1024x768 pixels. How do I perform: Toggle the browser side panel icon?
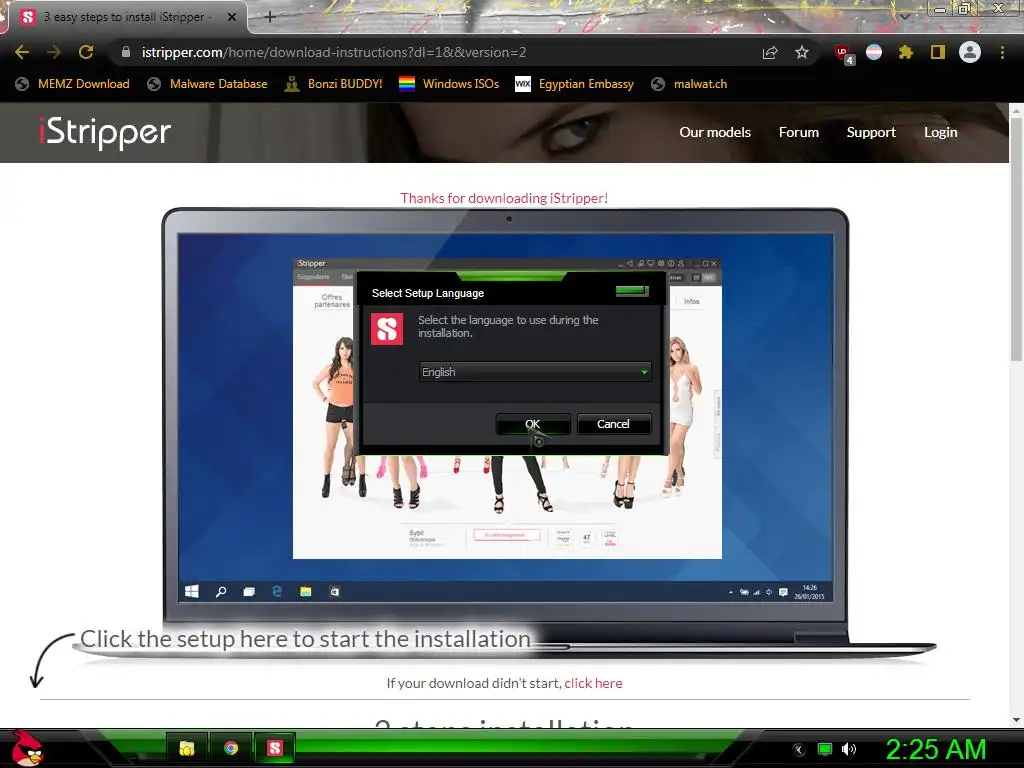938,52
